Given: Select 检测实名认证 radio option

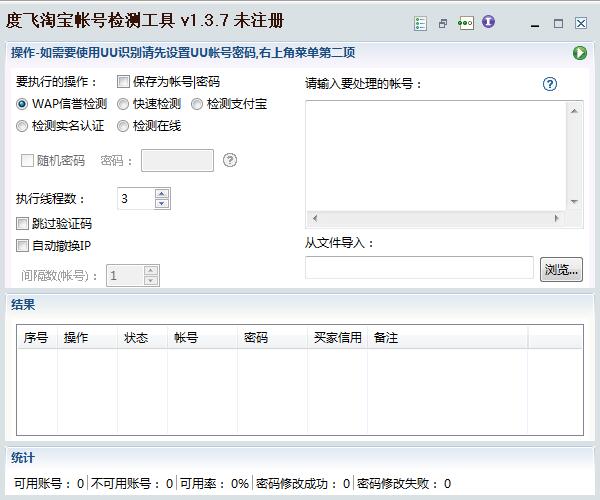Looking at the screenshot, I should 22,126.
